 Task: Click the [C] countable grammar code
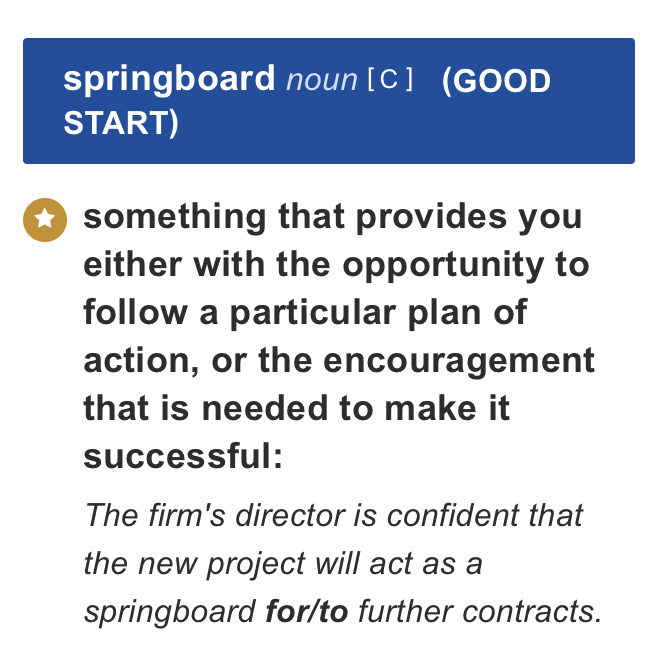pos(390,80)
